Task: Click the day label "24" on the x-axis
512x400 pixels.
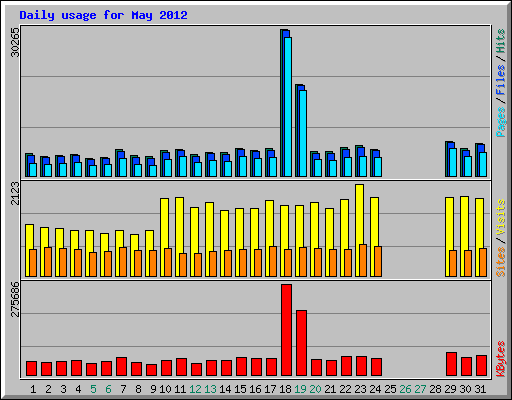Action: point(375,389)
